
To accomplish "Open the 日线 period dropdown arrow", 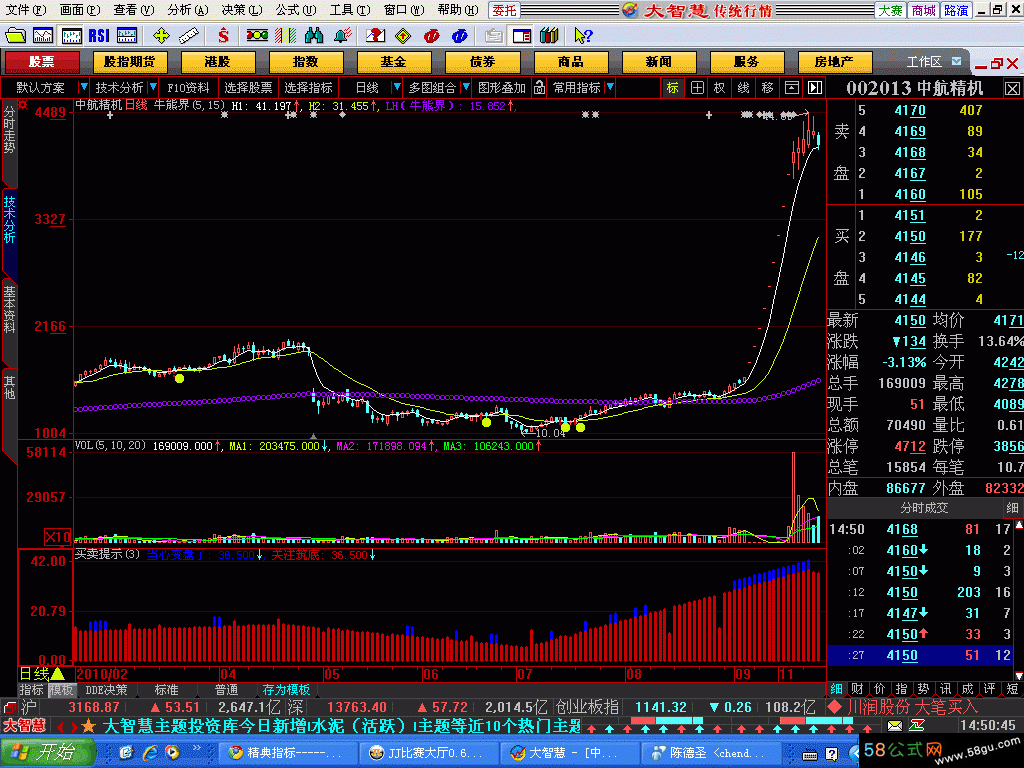I will pos(396,87).
